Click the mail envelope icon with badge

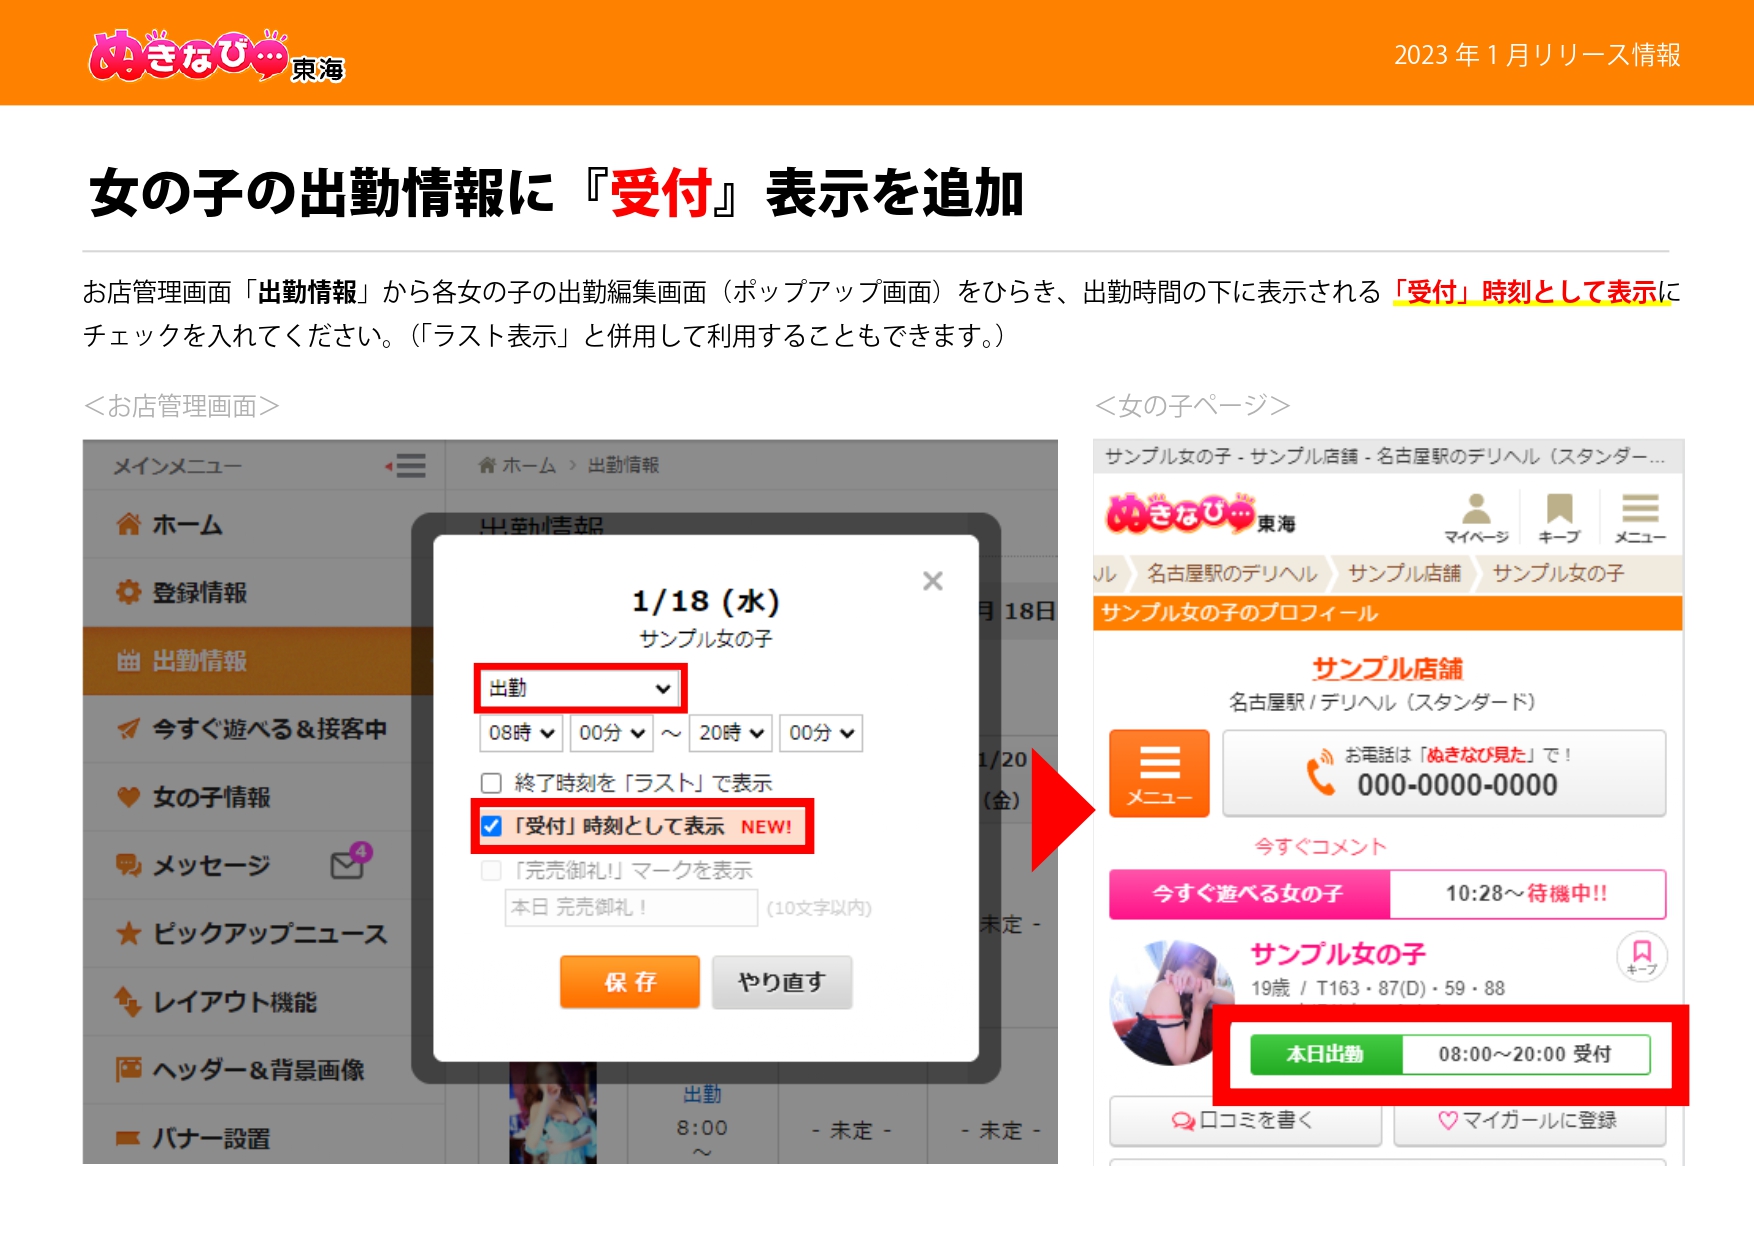click(349, 861)
